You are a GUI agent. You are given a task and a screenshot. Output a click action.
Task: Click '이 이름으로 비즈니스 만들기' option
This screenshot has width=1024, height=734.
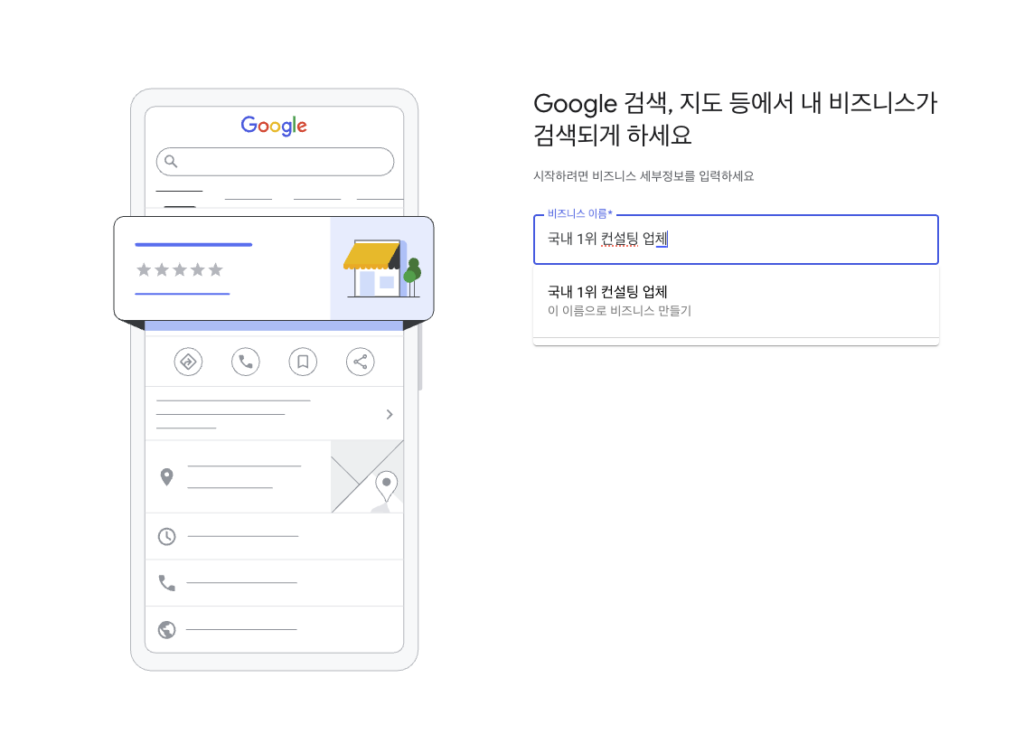619,311
